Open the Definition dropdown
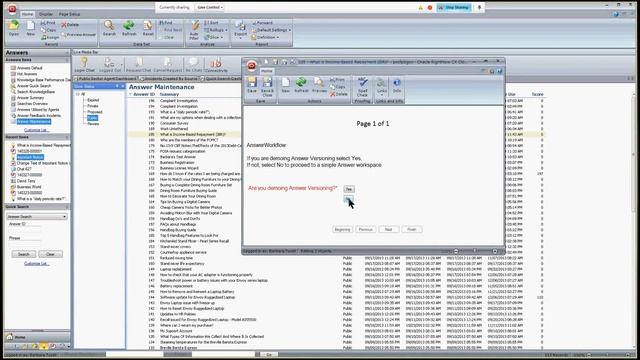Viewport: 640px width, 360px height. 265,37
